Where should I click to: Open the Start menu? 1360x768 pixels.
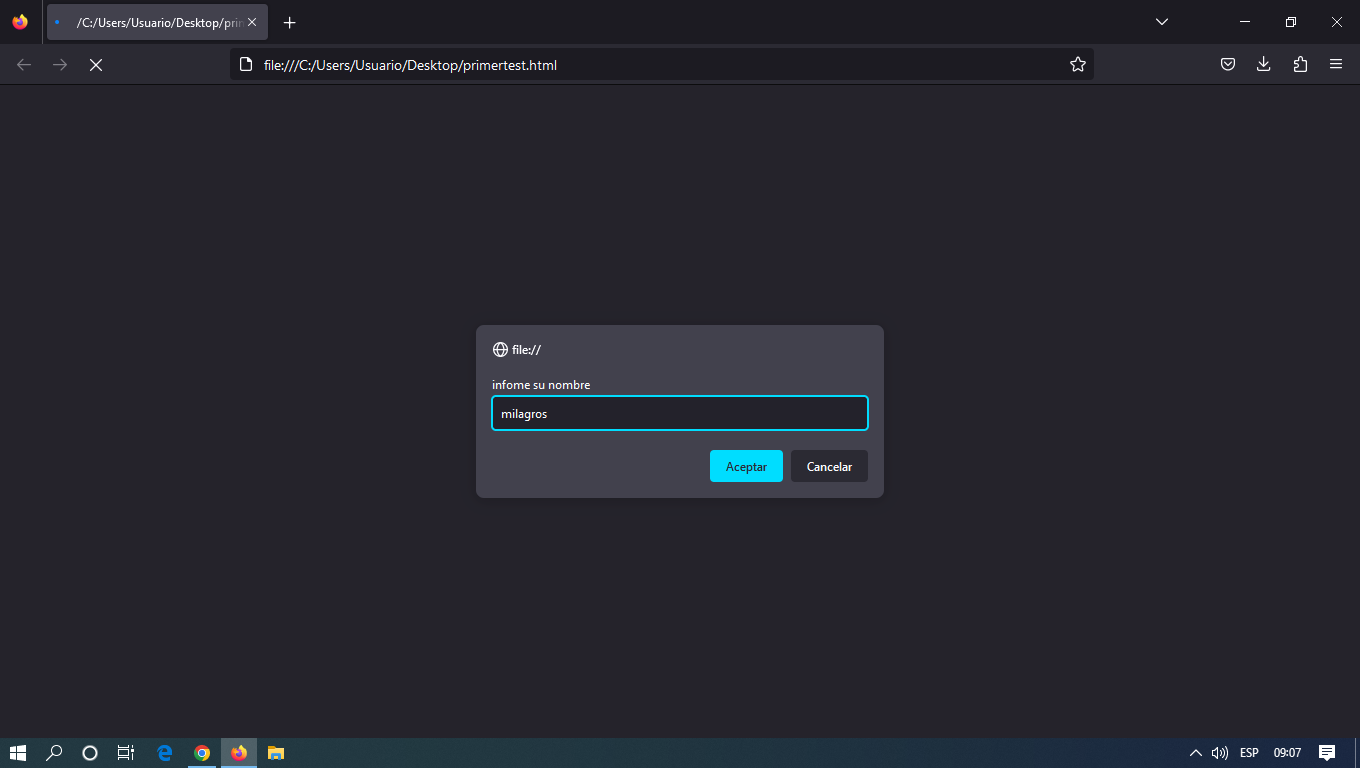click(x=18, y=753)
